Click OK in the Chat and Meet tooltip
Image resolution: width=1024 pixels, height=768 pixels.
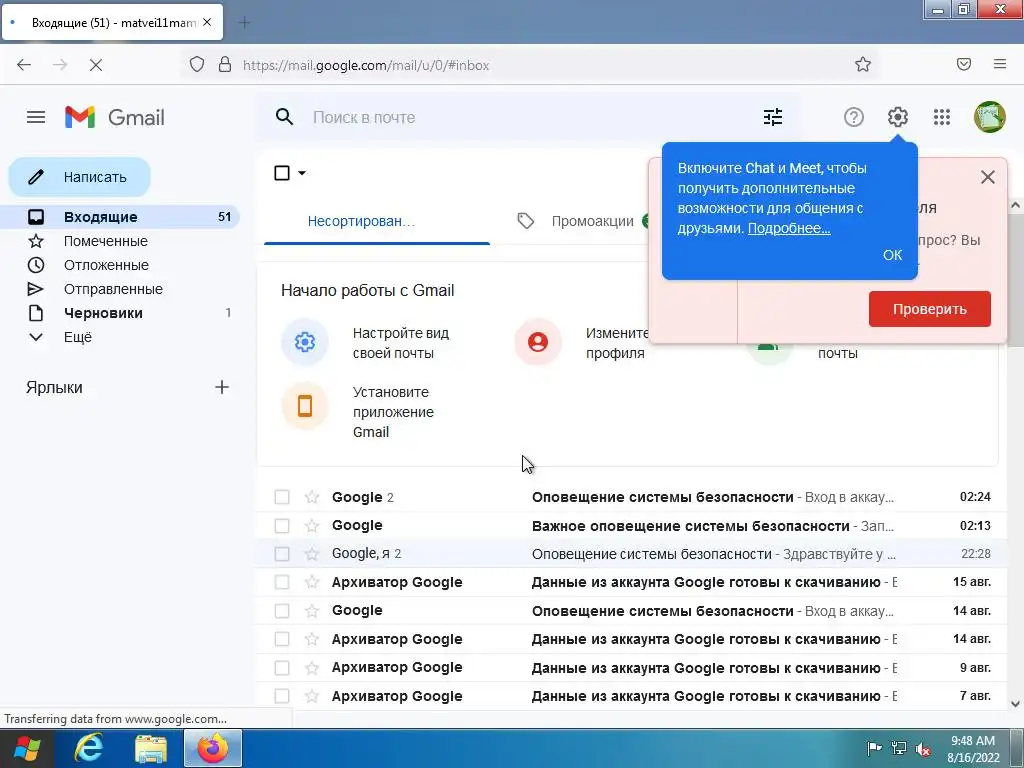[x=892, y=255]
